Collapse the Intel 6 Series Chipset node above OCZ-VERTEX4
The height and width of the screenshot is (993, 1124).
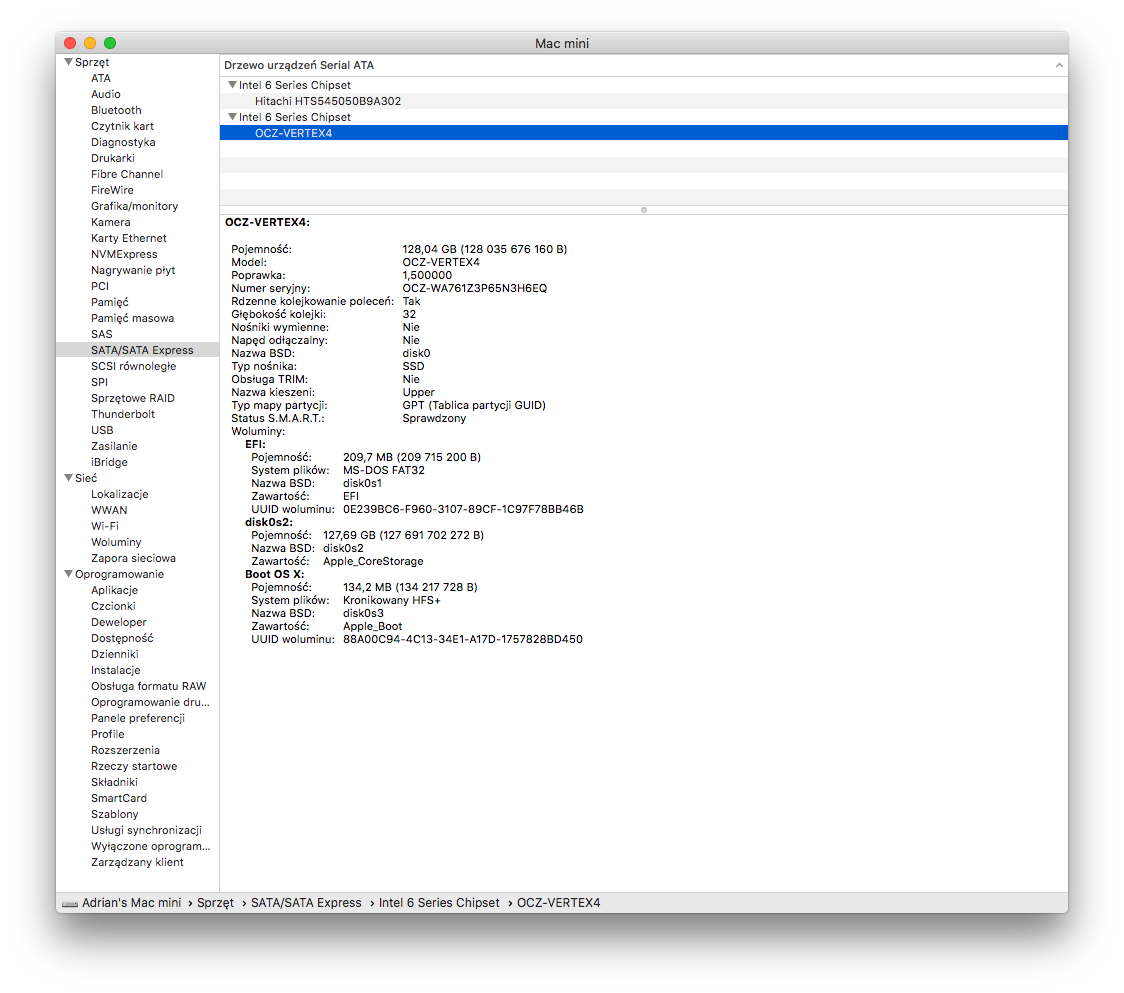232,117
